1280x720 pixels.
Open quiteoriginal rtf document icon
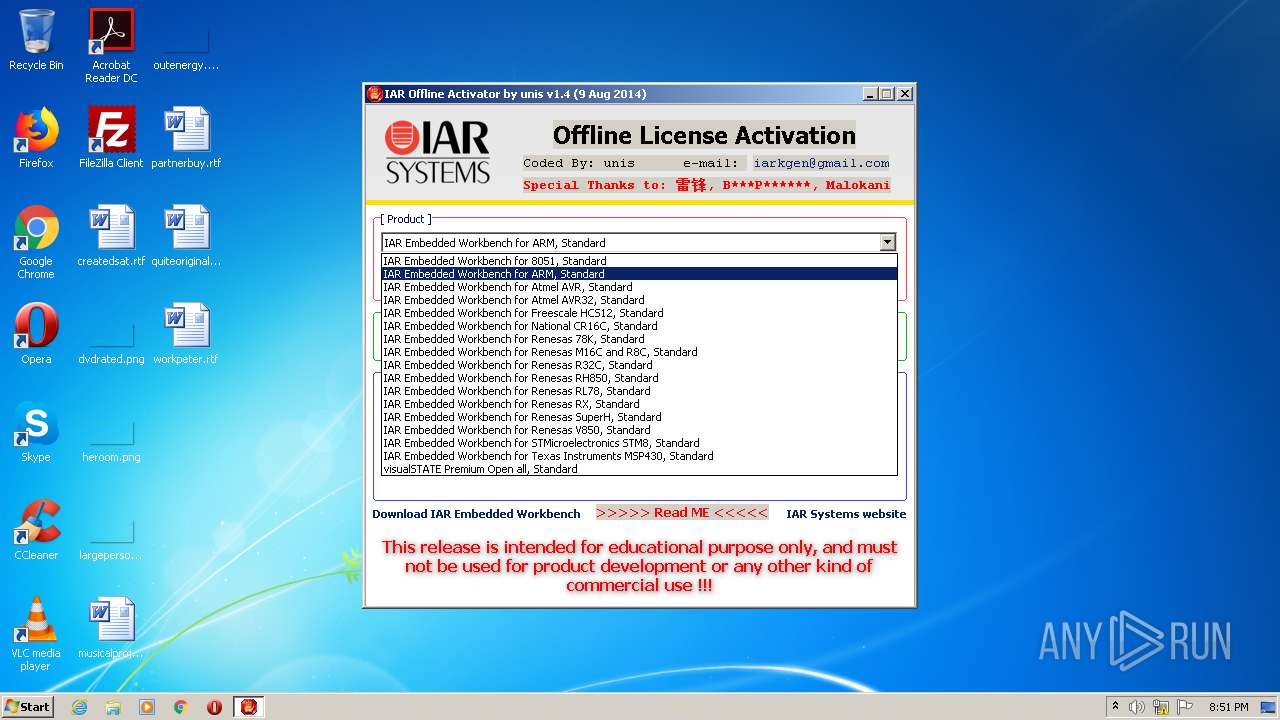point(186,236)
